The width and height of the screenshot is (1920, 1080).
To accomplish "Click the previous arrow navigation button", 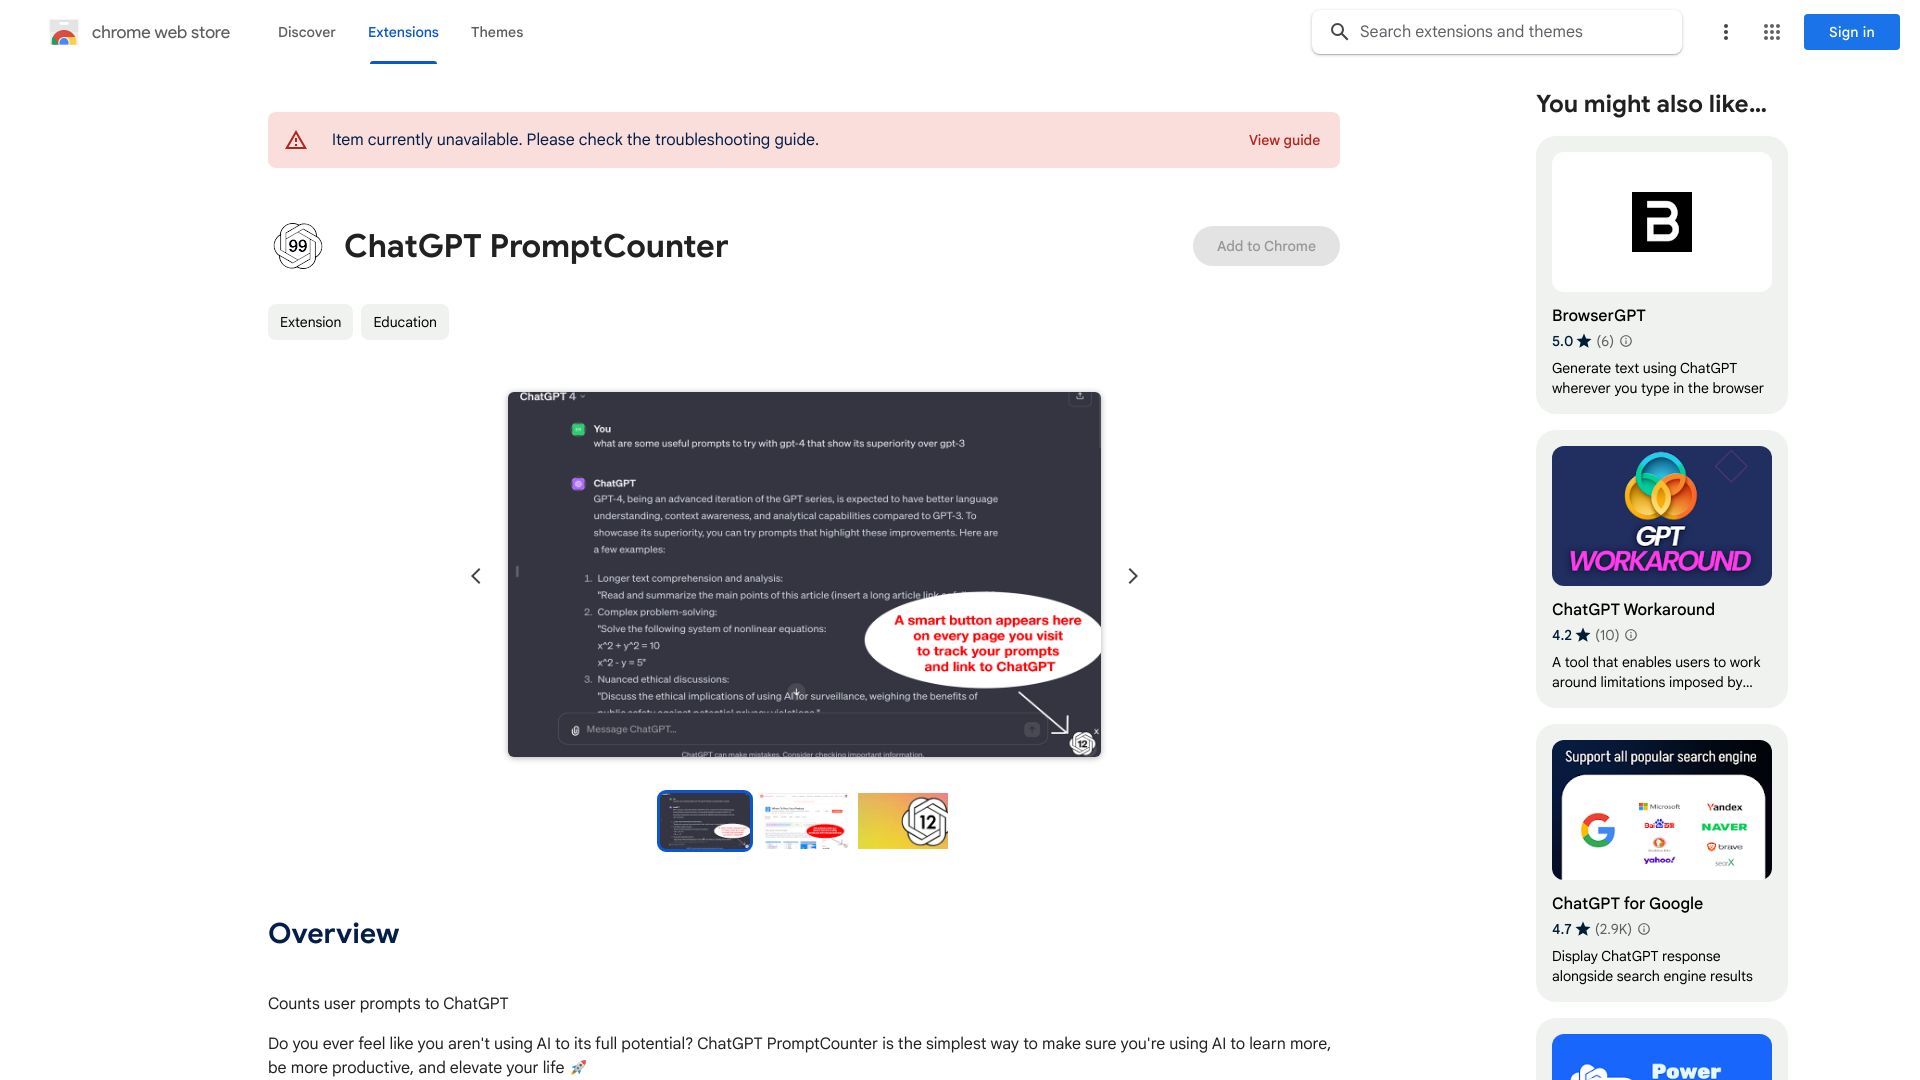I will [x=475, y=574].
